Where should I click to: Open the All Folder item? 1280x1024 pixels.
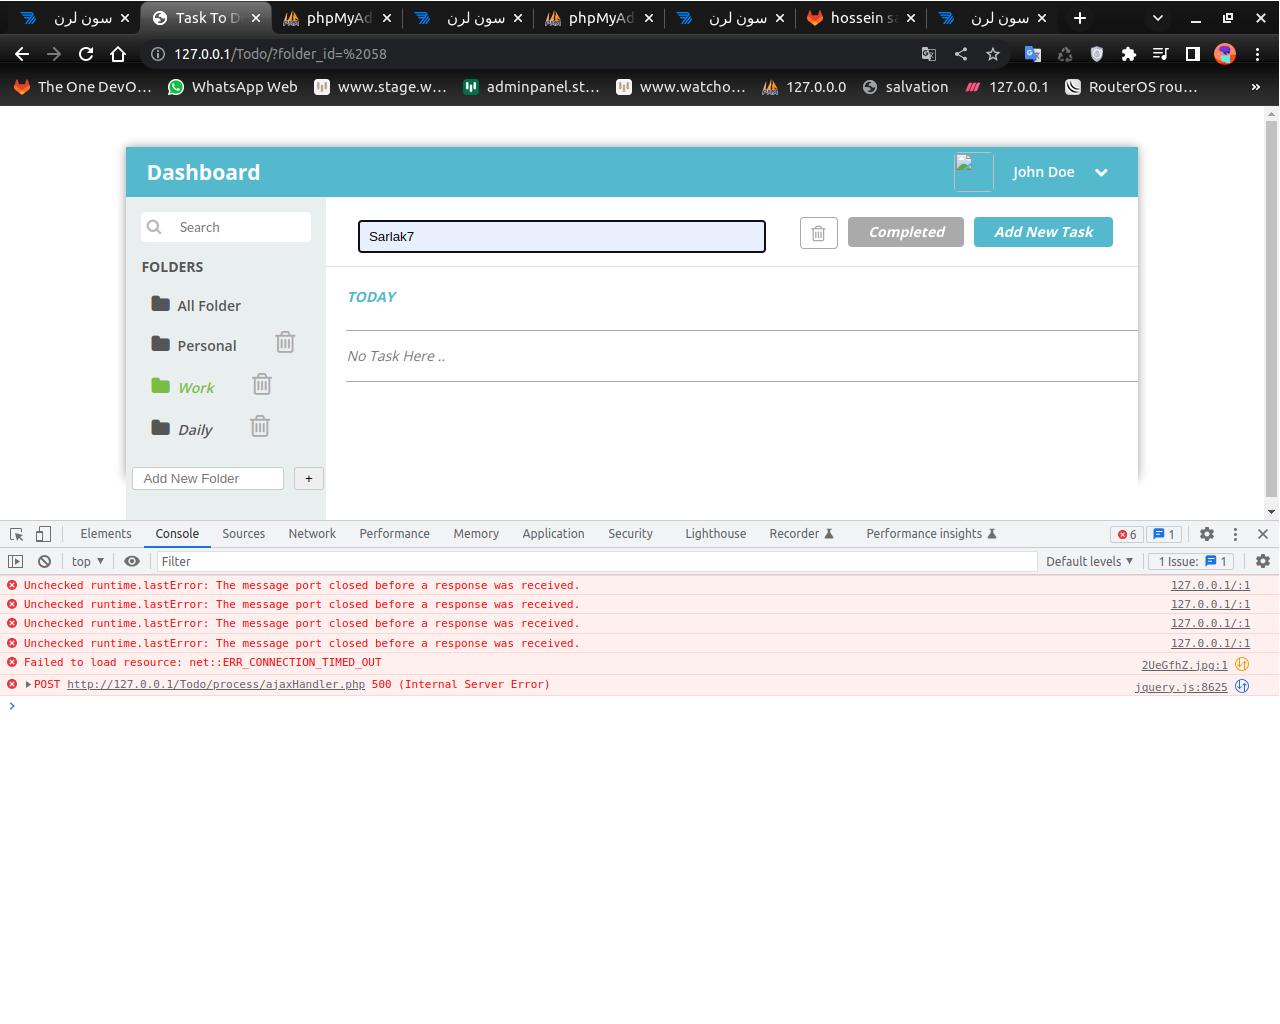[x=196, y=305]
